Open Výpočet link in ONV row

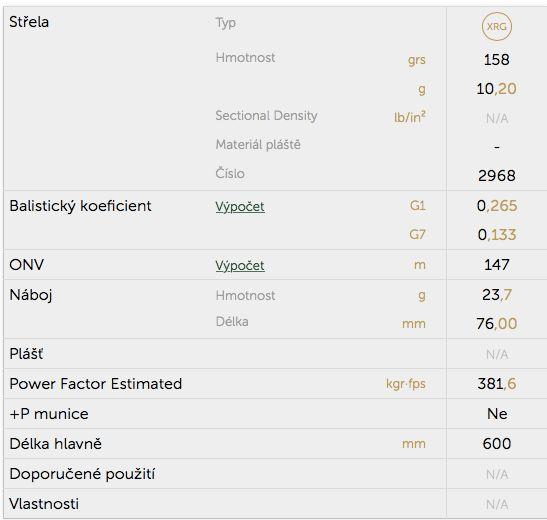[240, 265]
